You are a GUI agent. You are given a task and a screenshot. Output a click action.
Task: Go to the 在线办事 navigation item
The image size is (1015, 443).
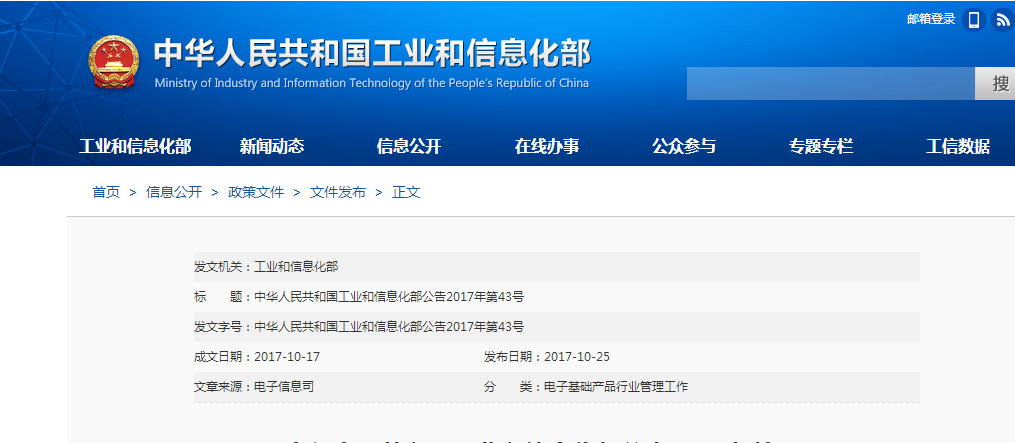[x=547, y=146]
